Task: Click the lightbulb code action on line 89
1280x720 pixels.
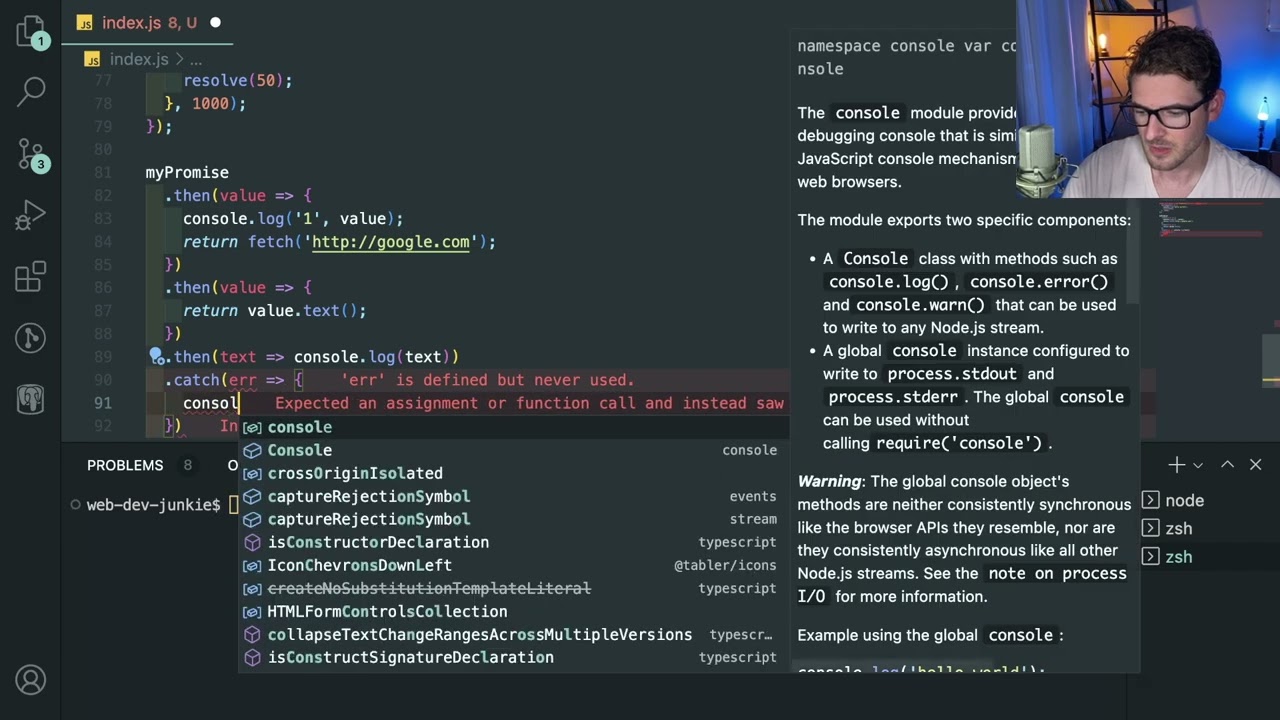Action: [x=156, y=356]
